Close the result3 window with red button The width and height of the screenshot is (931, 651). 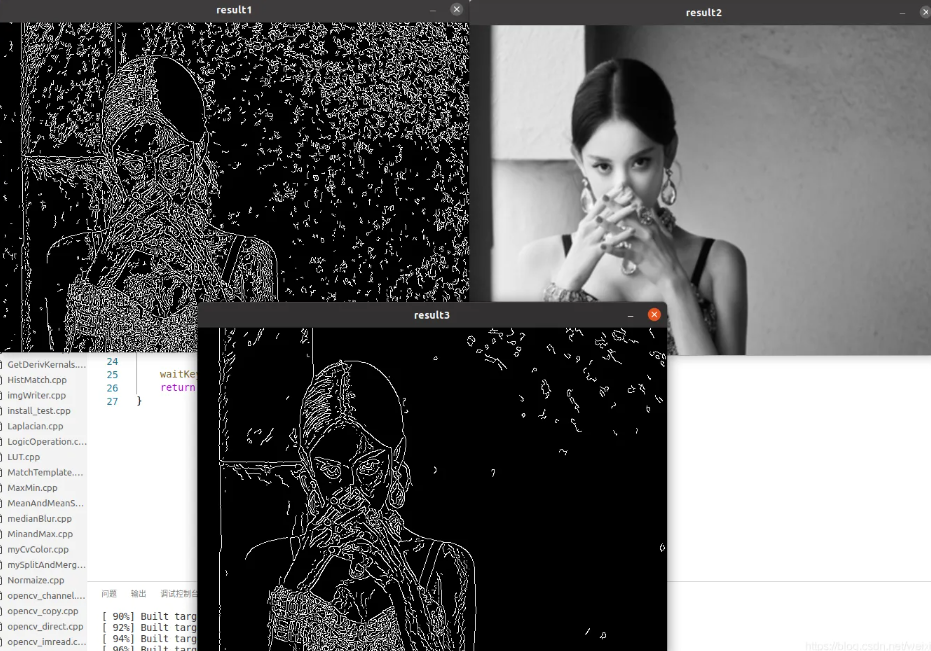coord(654,315)
